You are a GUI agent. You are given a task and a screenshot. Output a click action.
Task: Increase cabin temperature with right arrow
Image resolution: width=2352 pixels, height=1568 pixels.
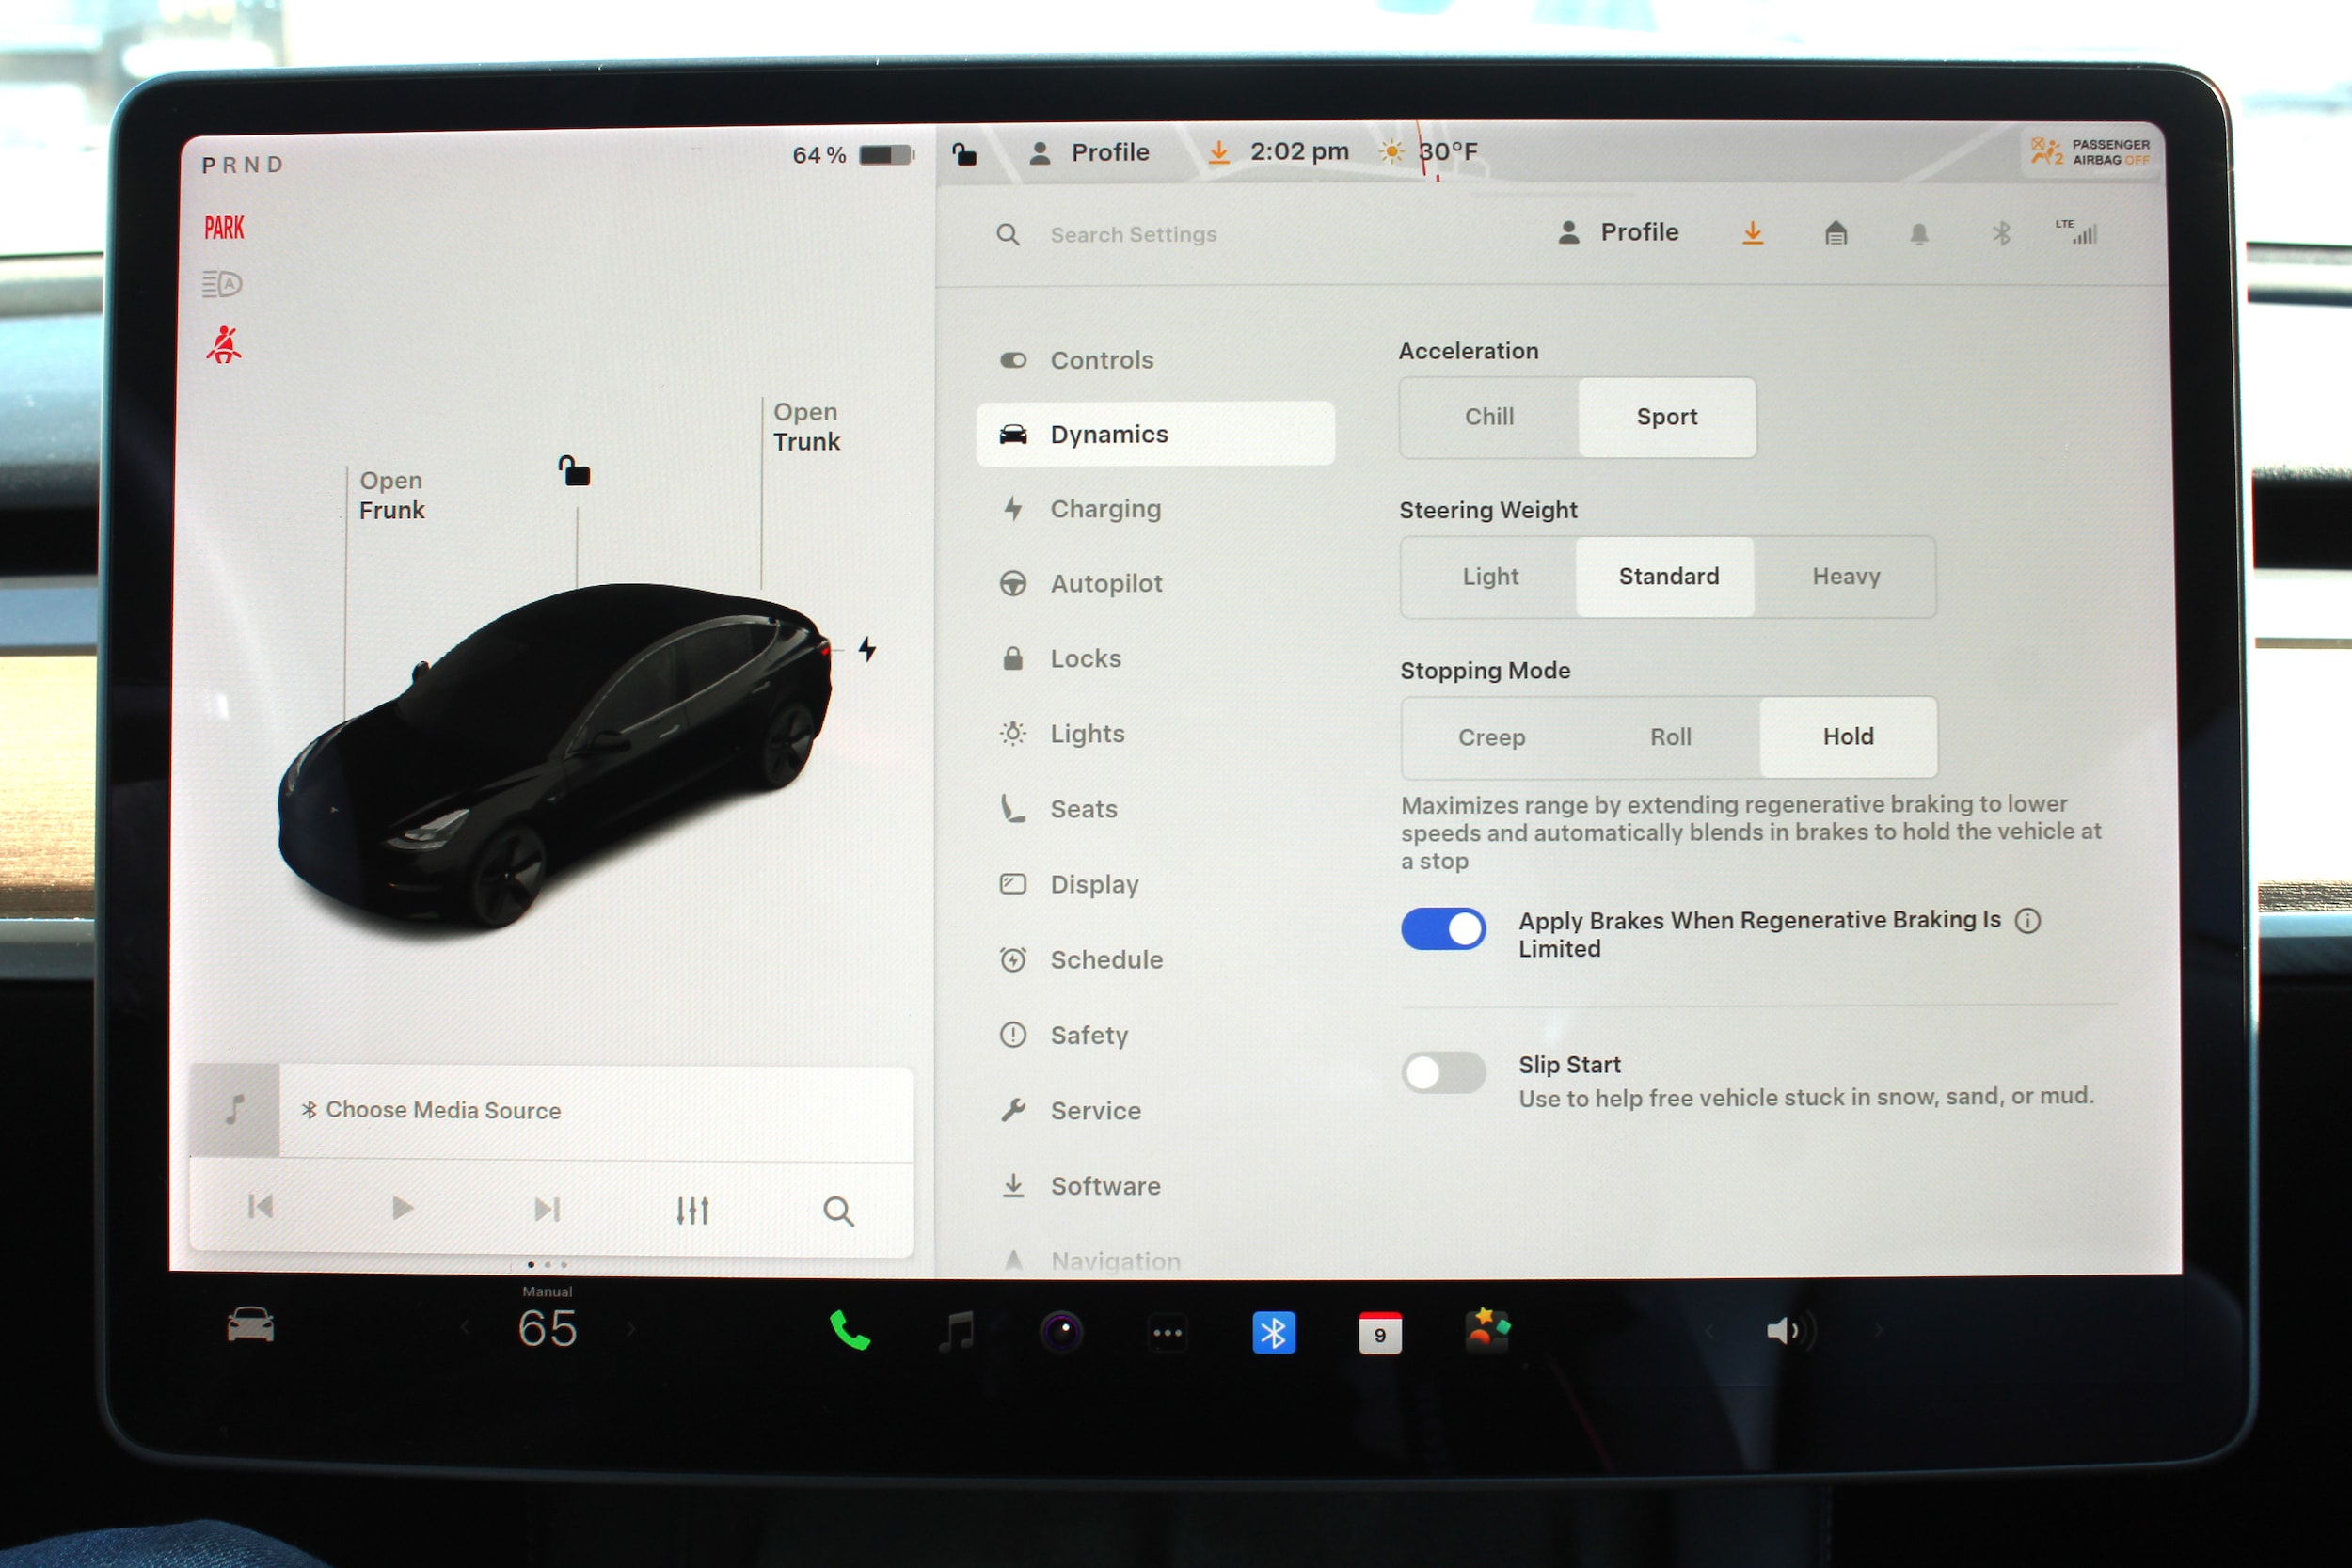coord(631,1329)
